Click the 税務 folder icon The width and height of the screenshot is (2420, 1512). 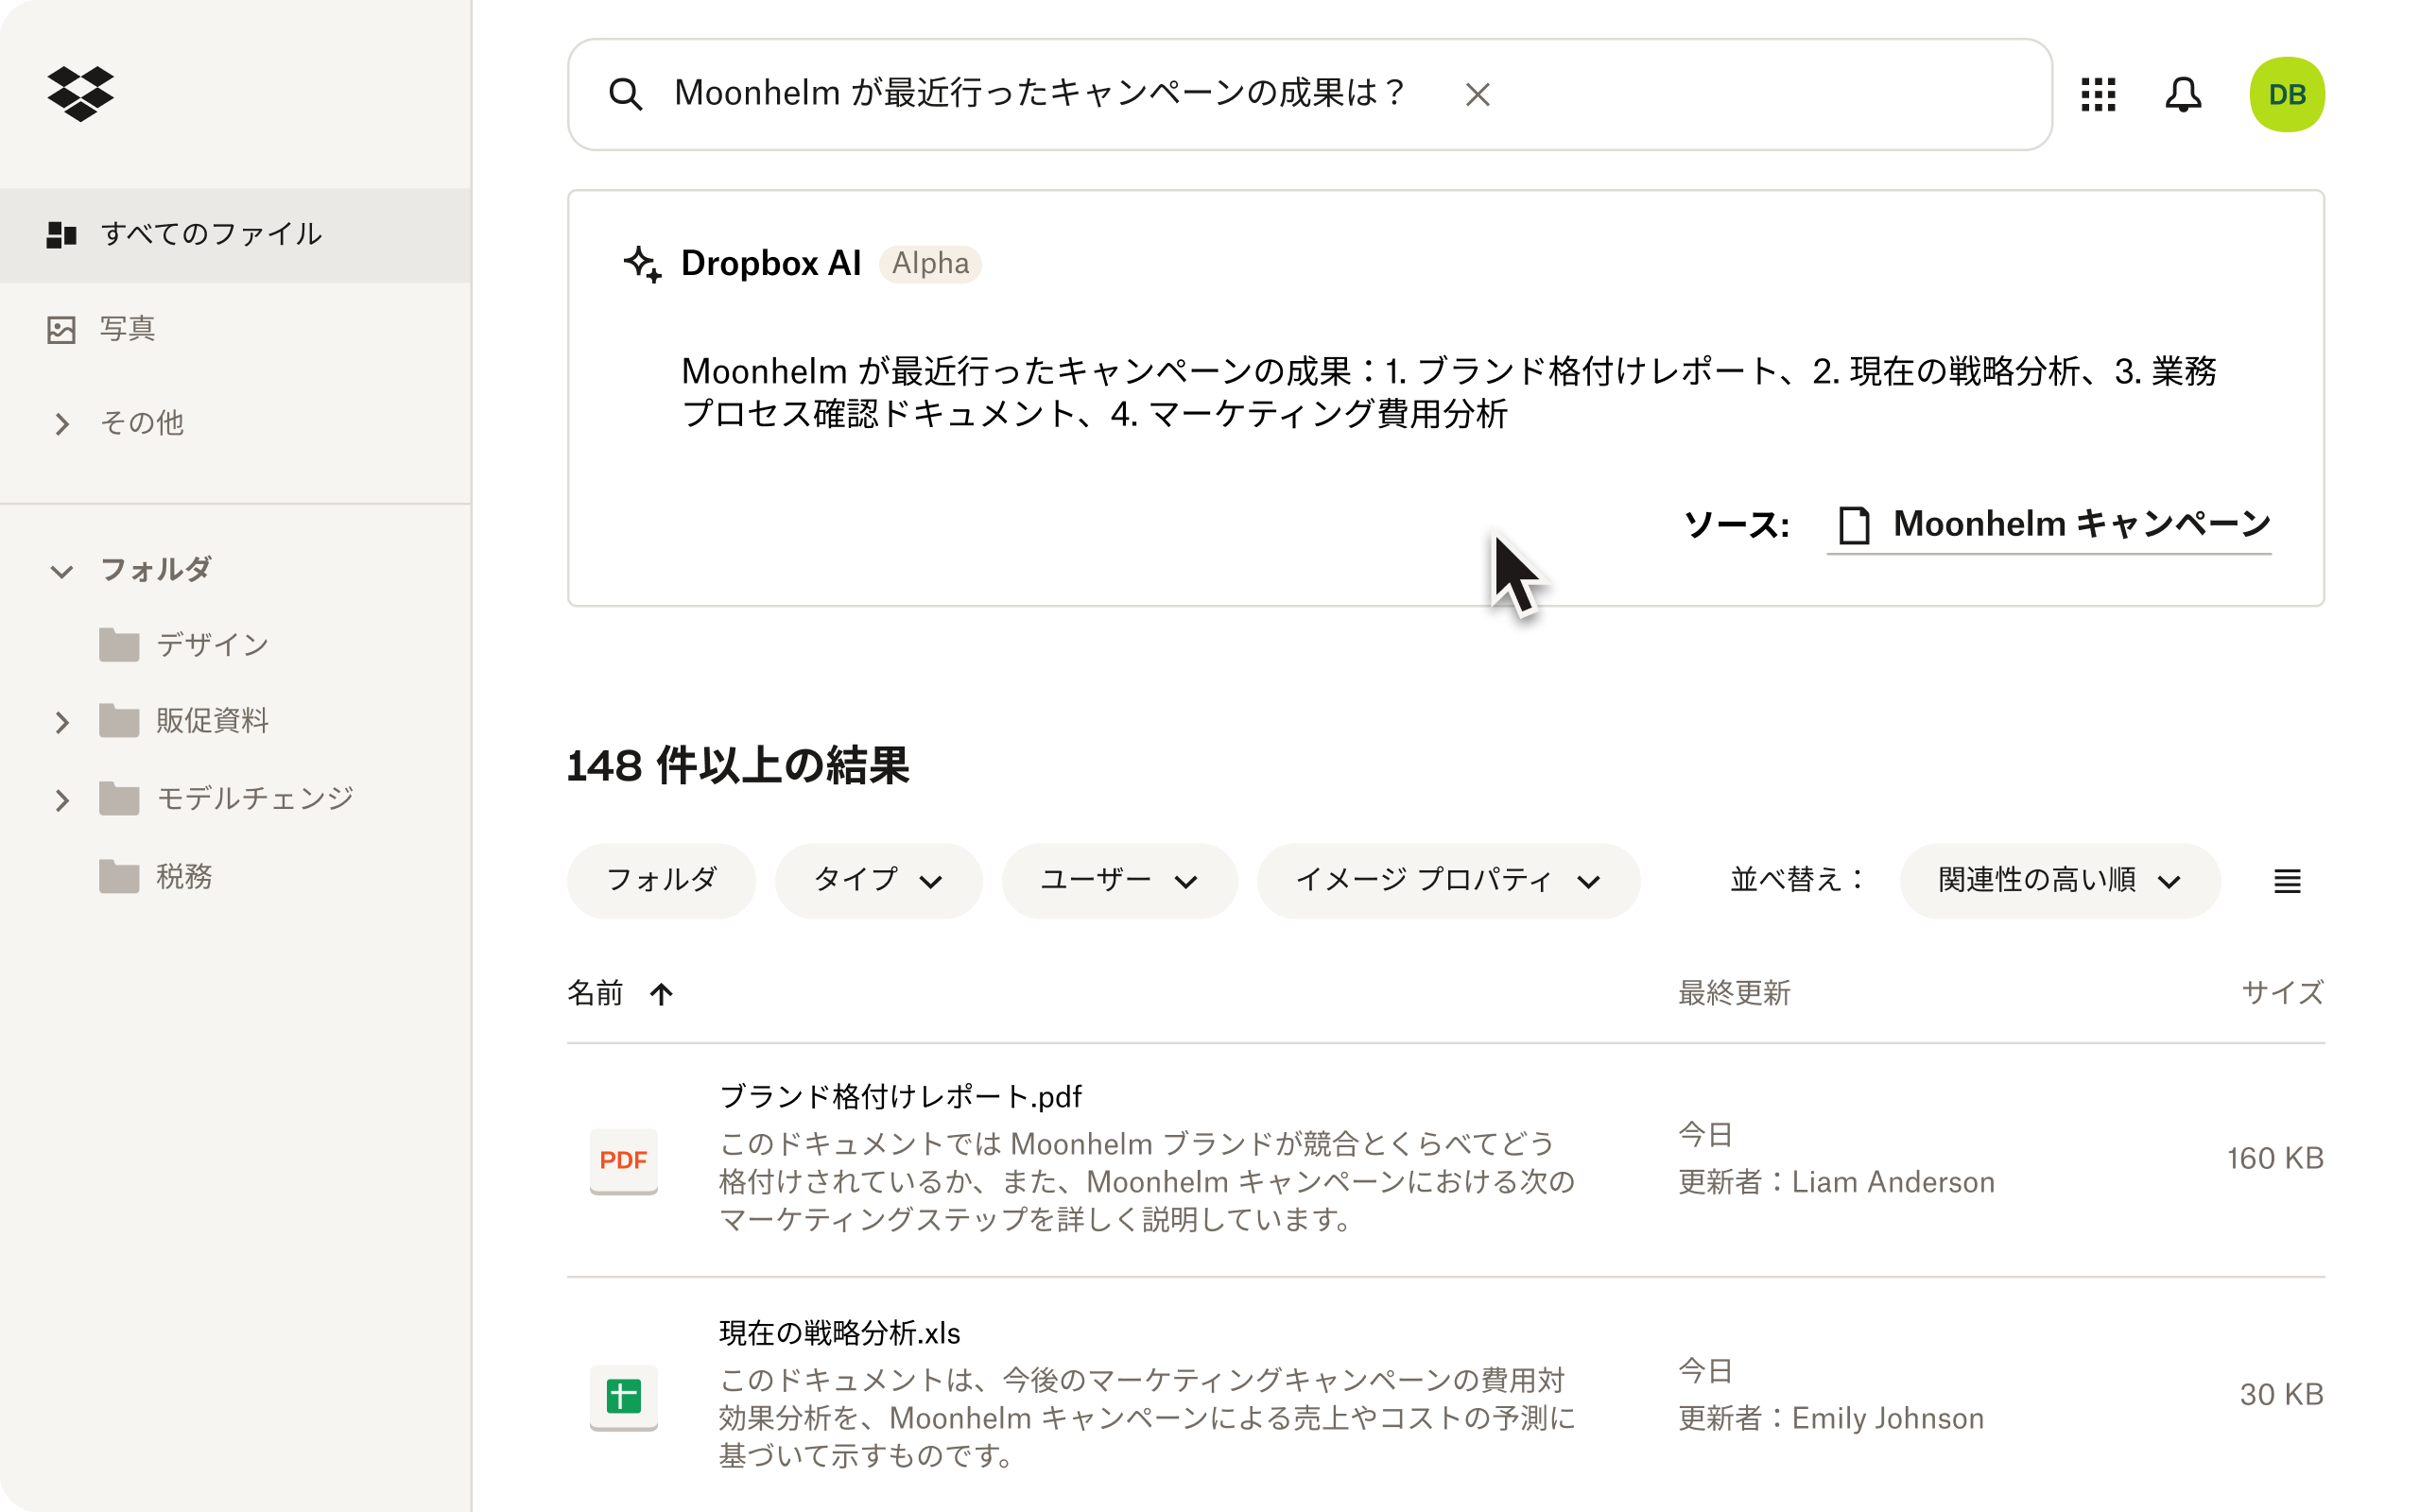[119, 877]
